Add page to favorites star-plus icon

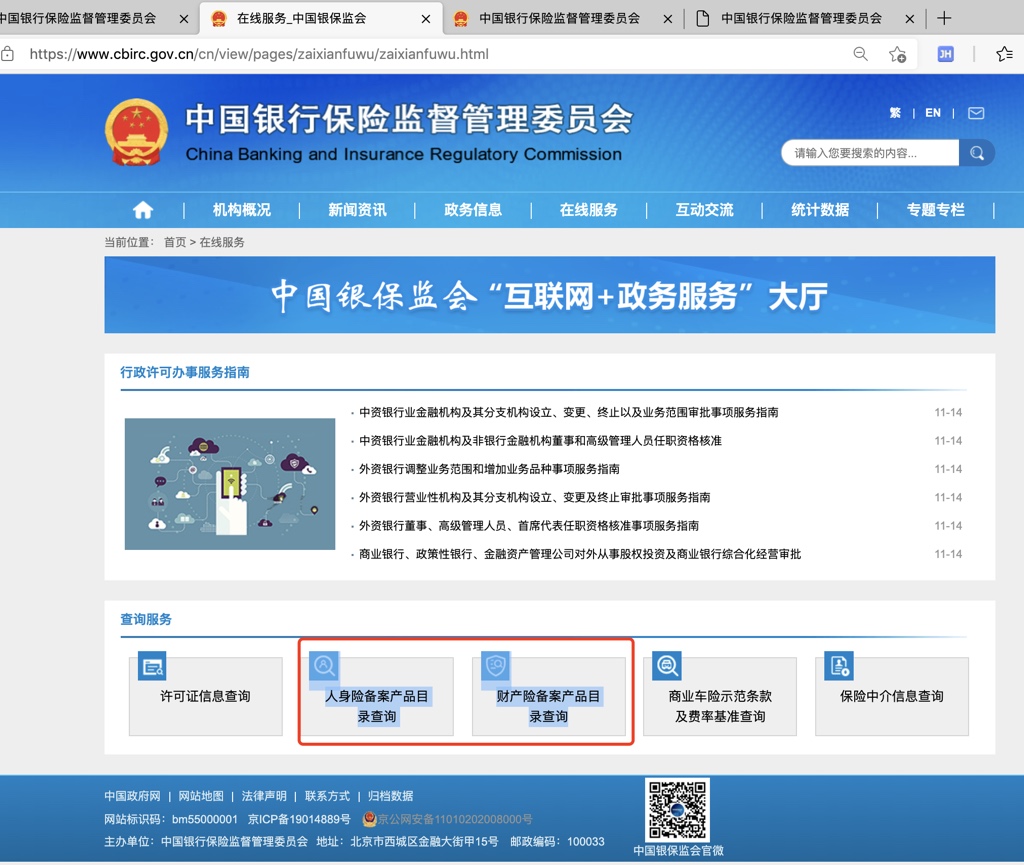(x=897, y=54)
